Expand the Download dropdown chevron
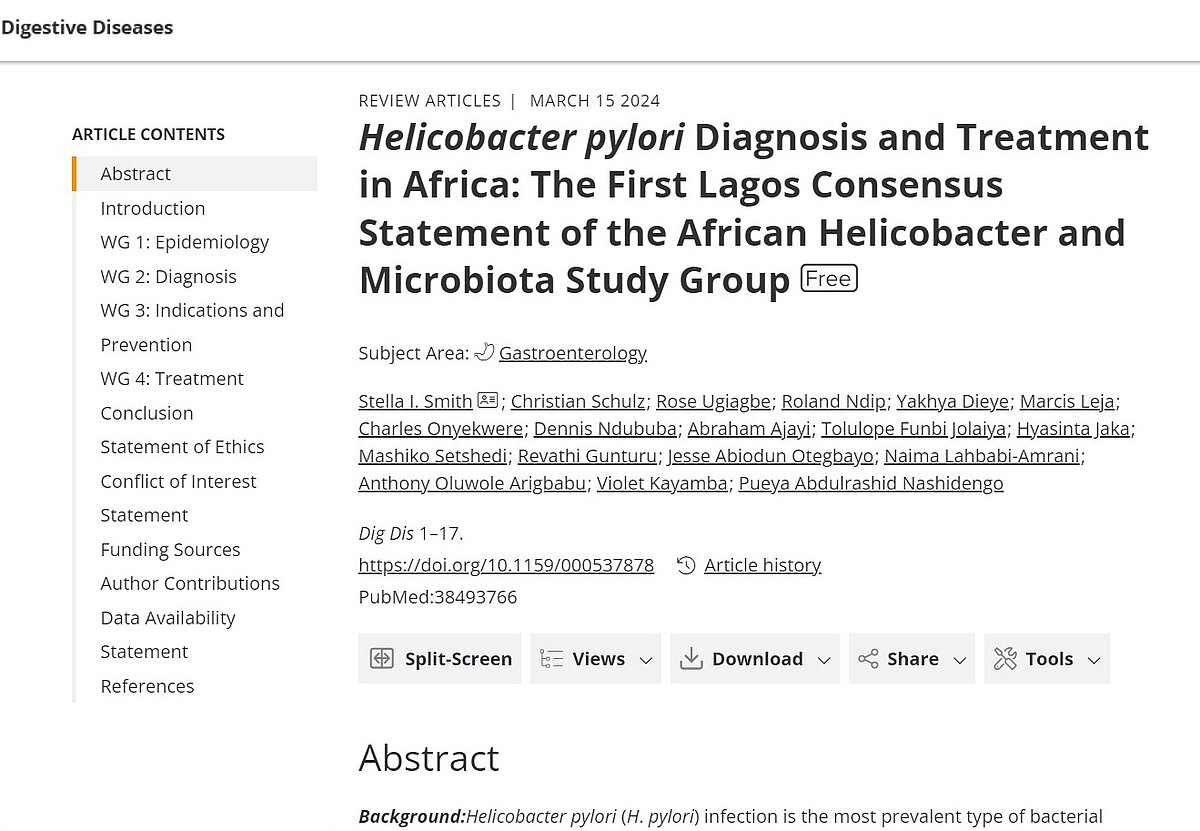 click(824, 660)
